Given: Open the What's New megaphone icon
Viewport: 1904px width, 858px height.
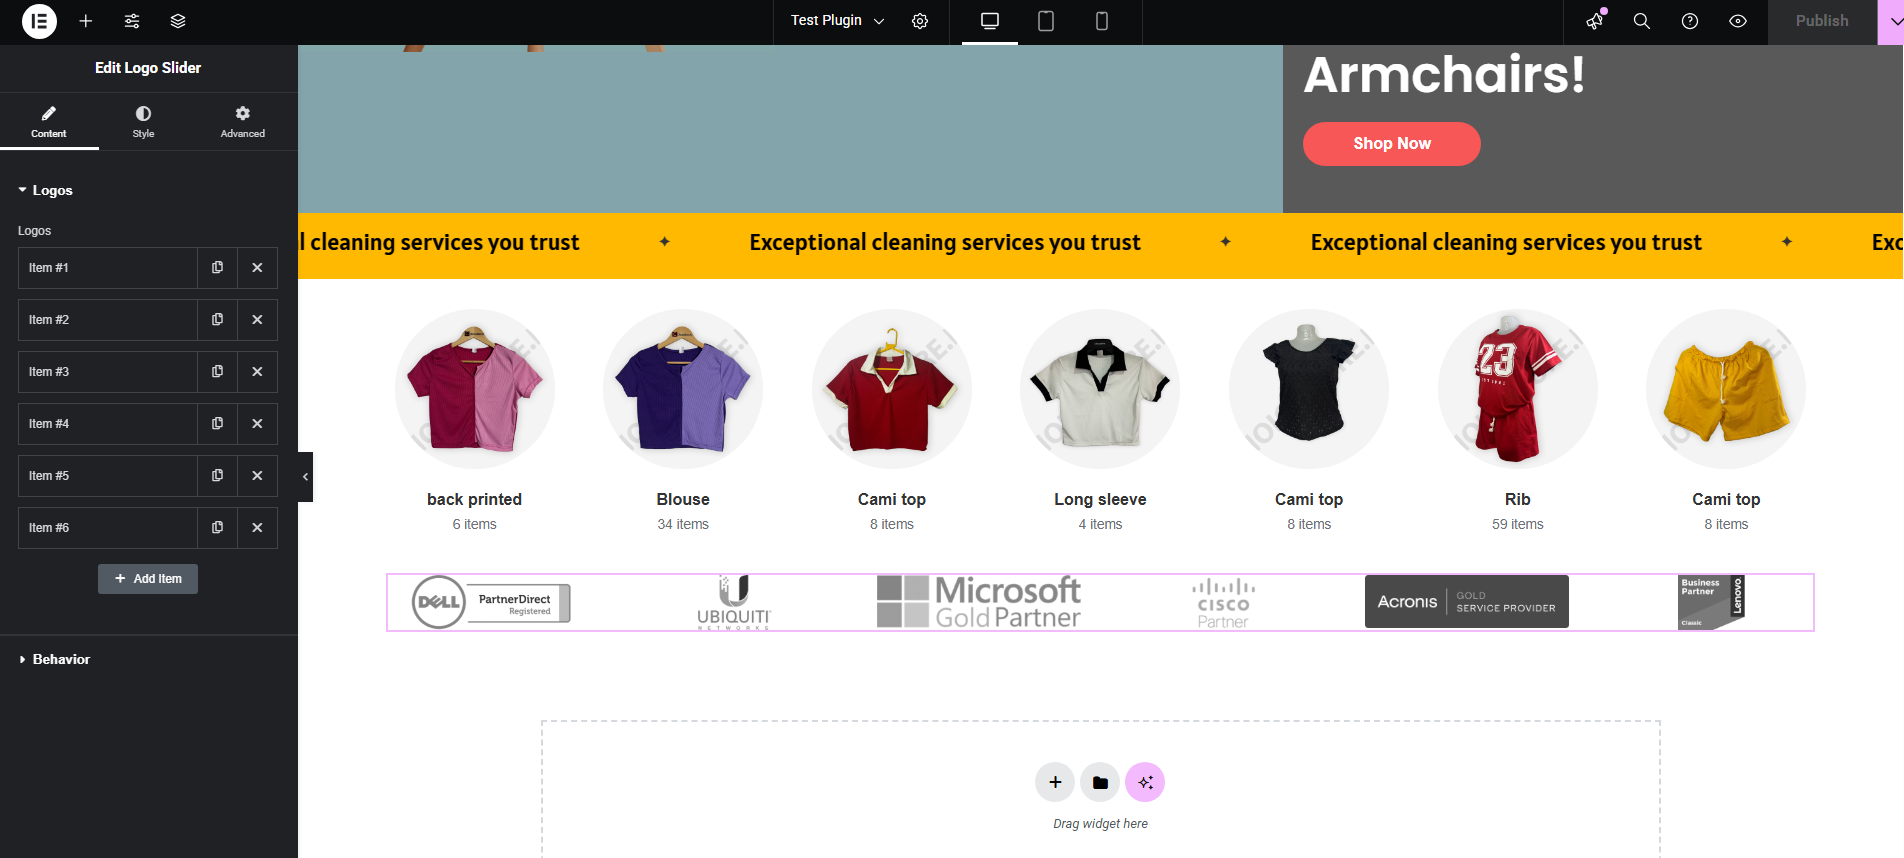Looking at the screenshot, I should point(1595,21).
